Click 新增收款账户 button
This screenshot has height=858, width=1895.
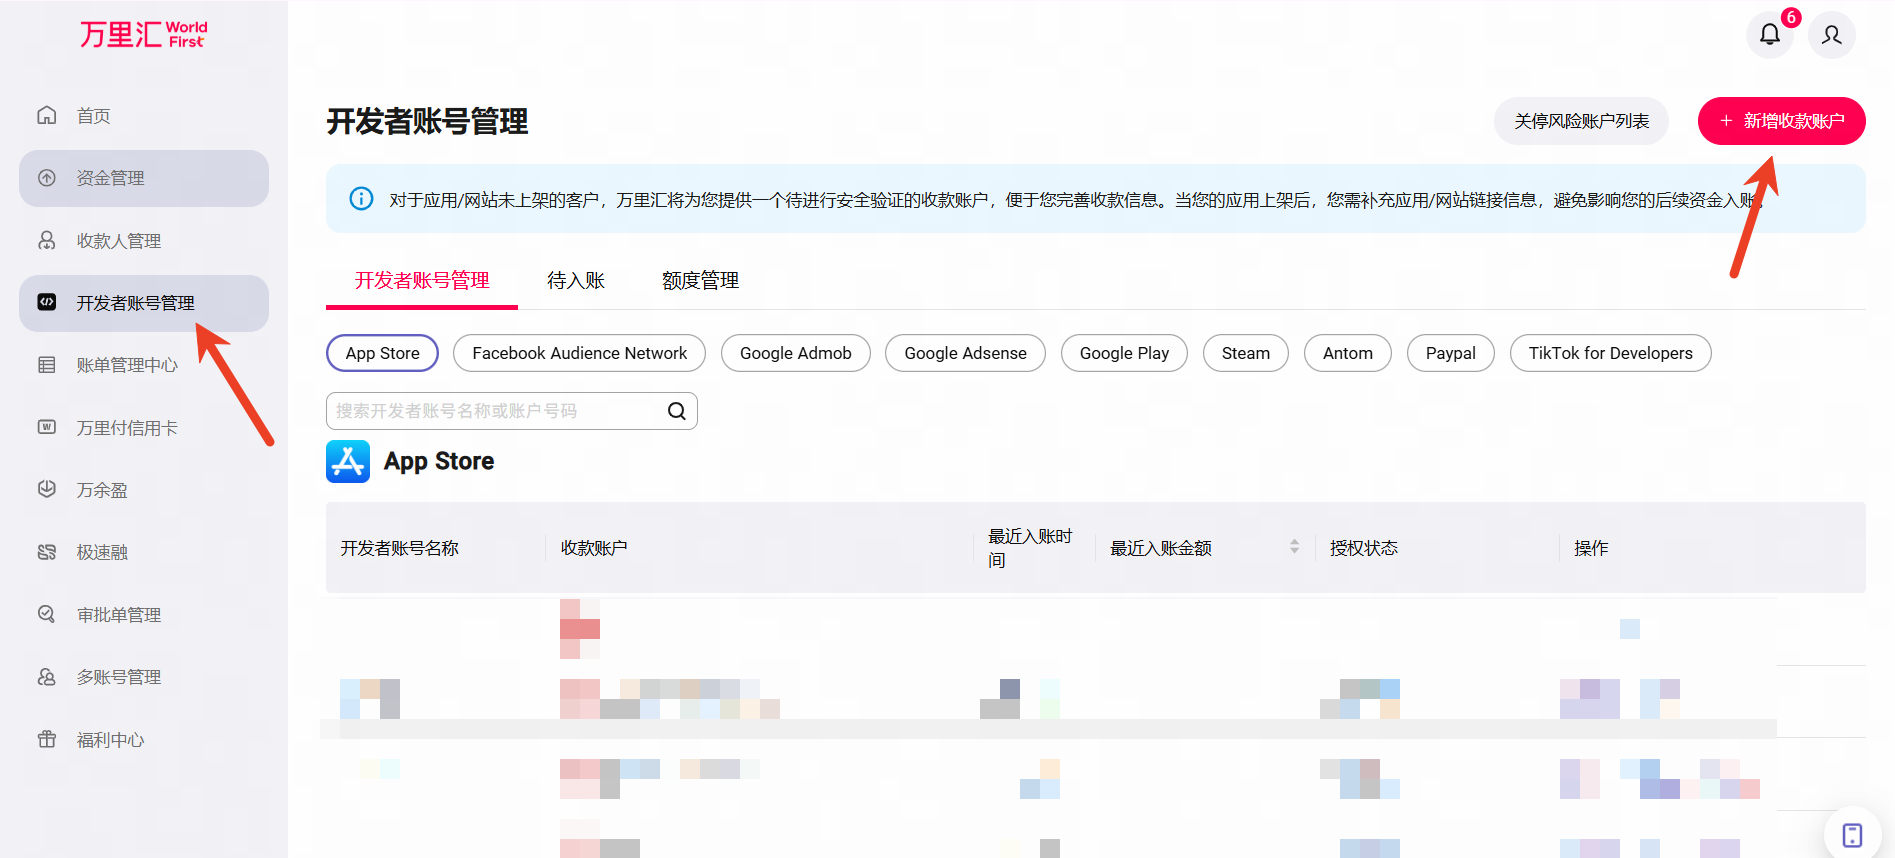(x=1782, y=121)
